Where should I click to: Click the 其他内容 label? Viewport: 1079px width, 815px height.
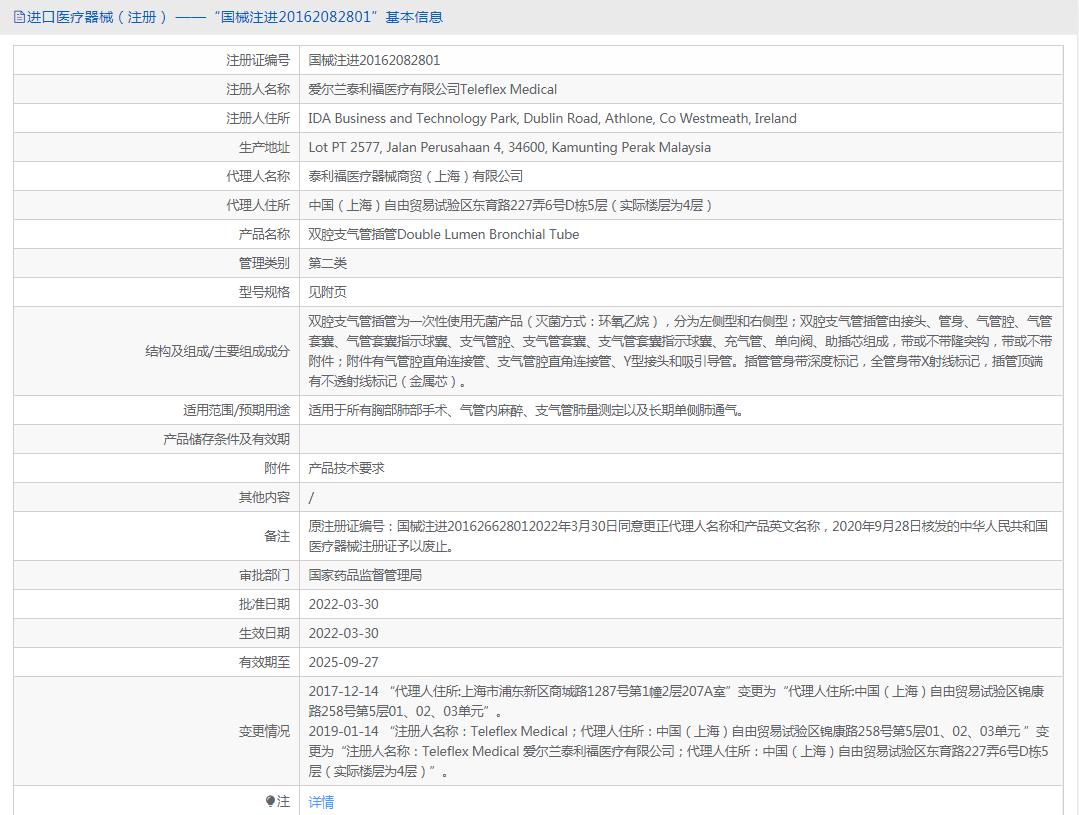coord(264,497)
